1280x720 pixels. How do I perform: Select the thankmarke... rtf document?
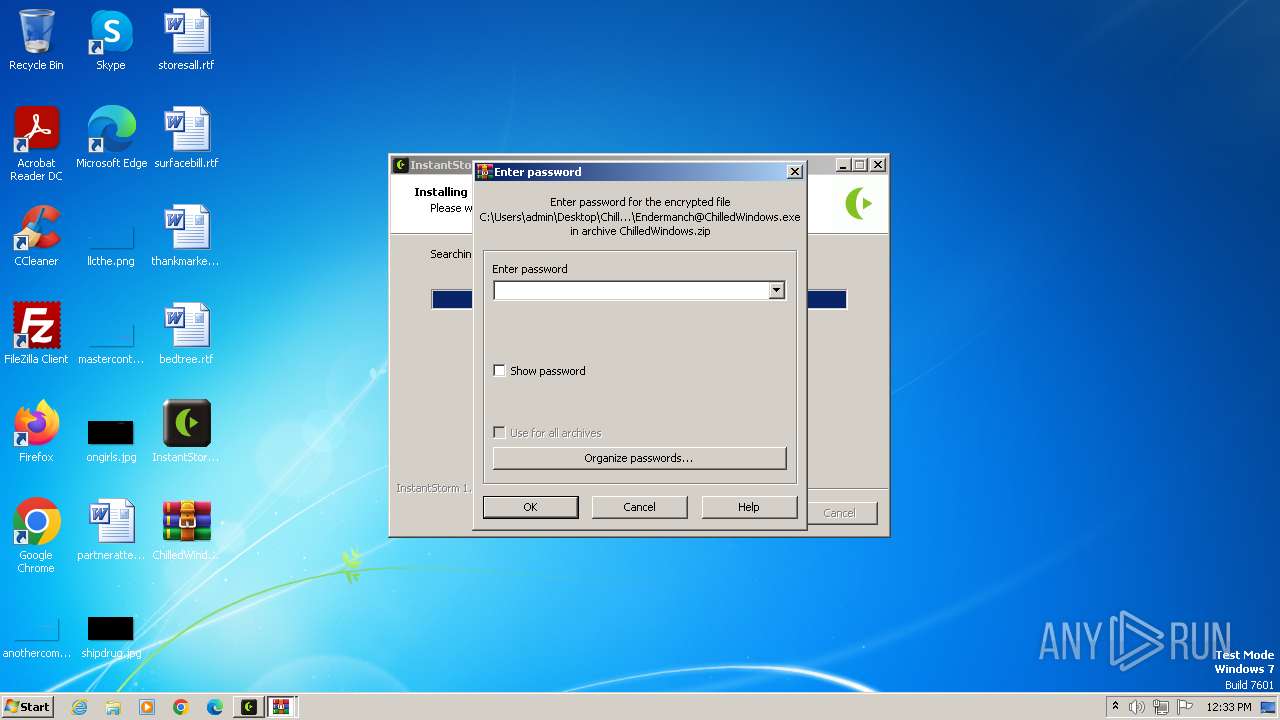(x=186, y=236)
